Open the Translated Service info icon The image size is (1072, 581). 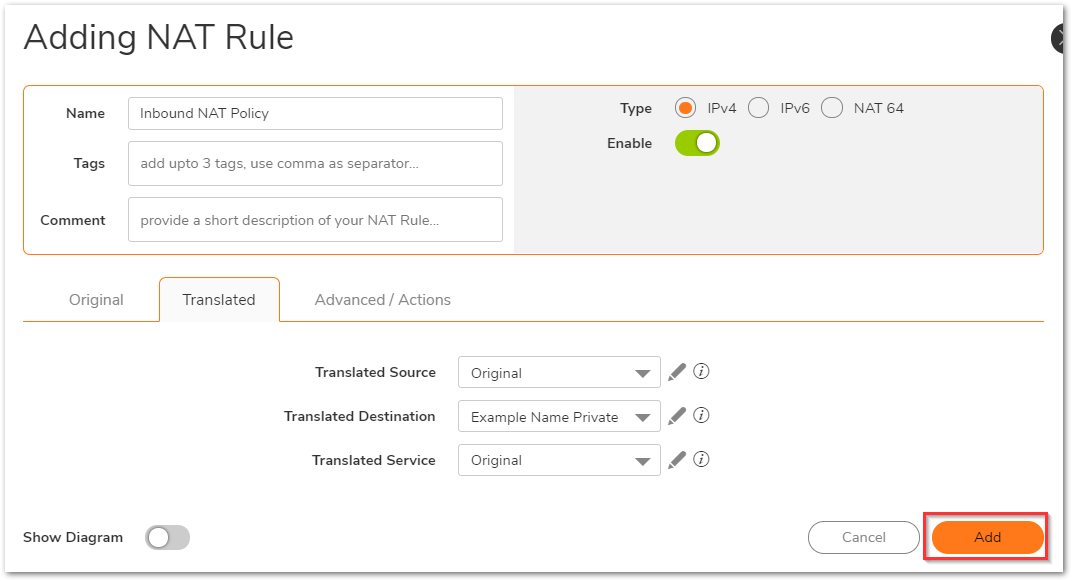702,460
